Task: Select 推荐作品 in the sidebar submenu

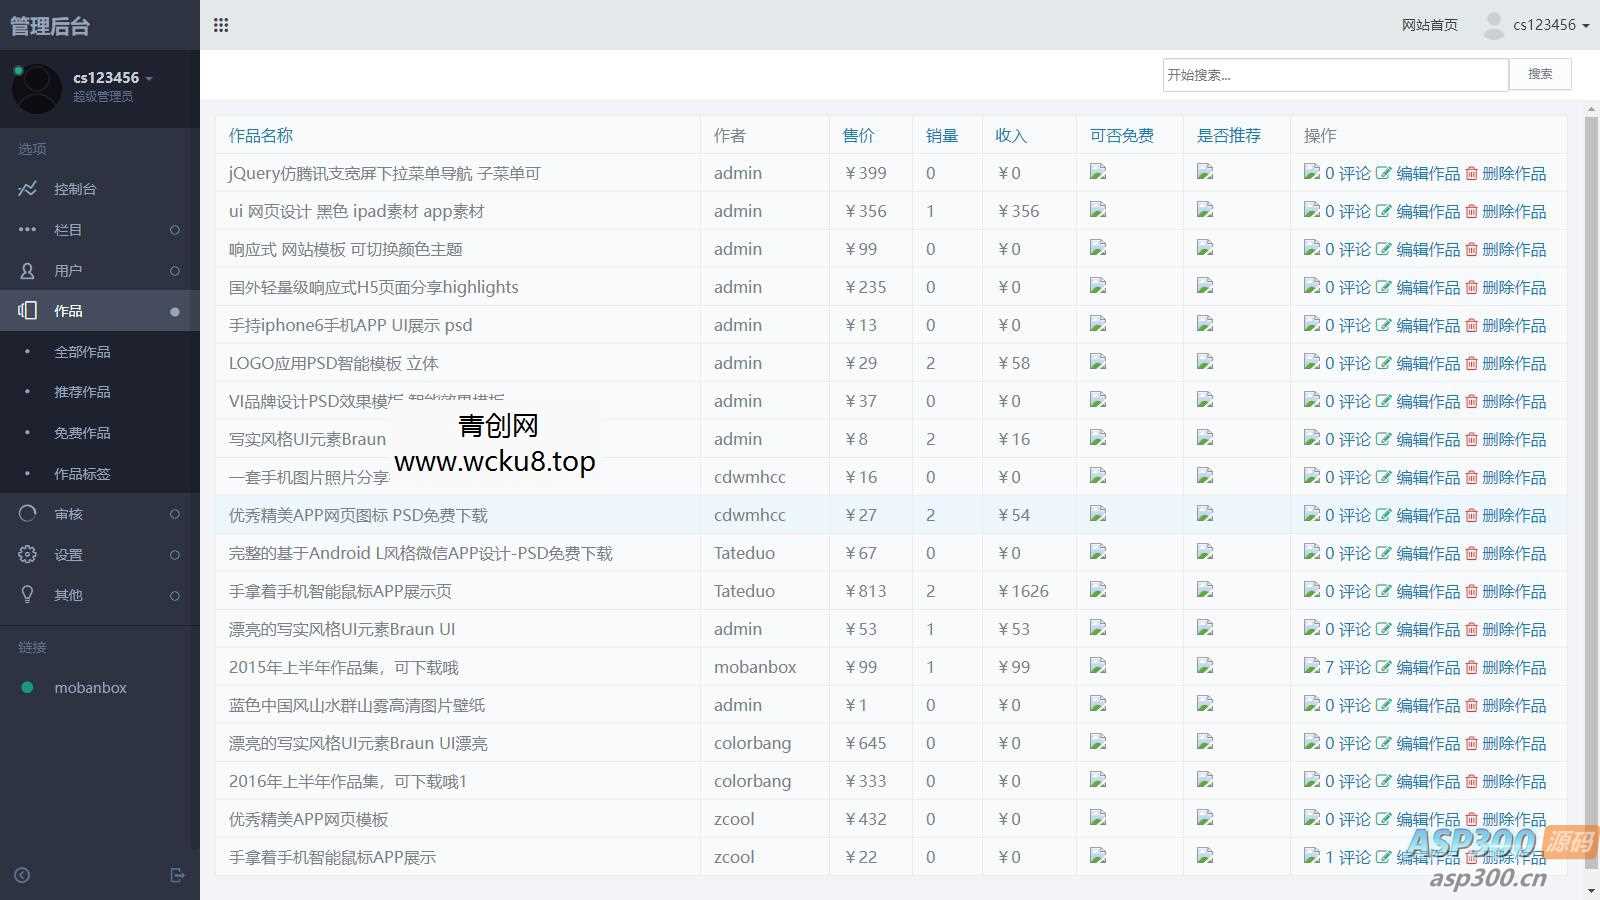Action: (x=83, y=392)
